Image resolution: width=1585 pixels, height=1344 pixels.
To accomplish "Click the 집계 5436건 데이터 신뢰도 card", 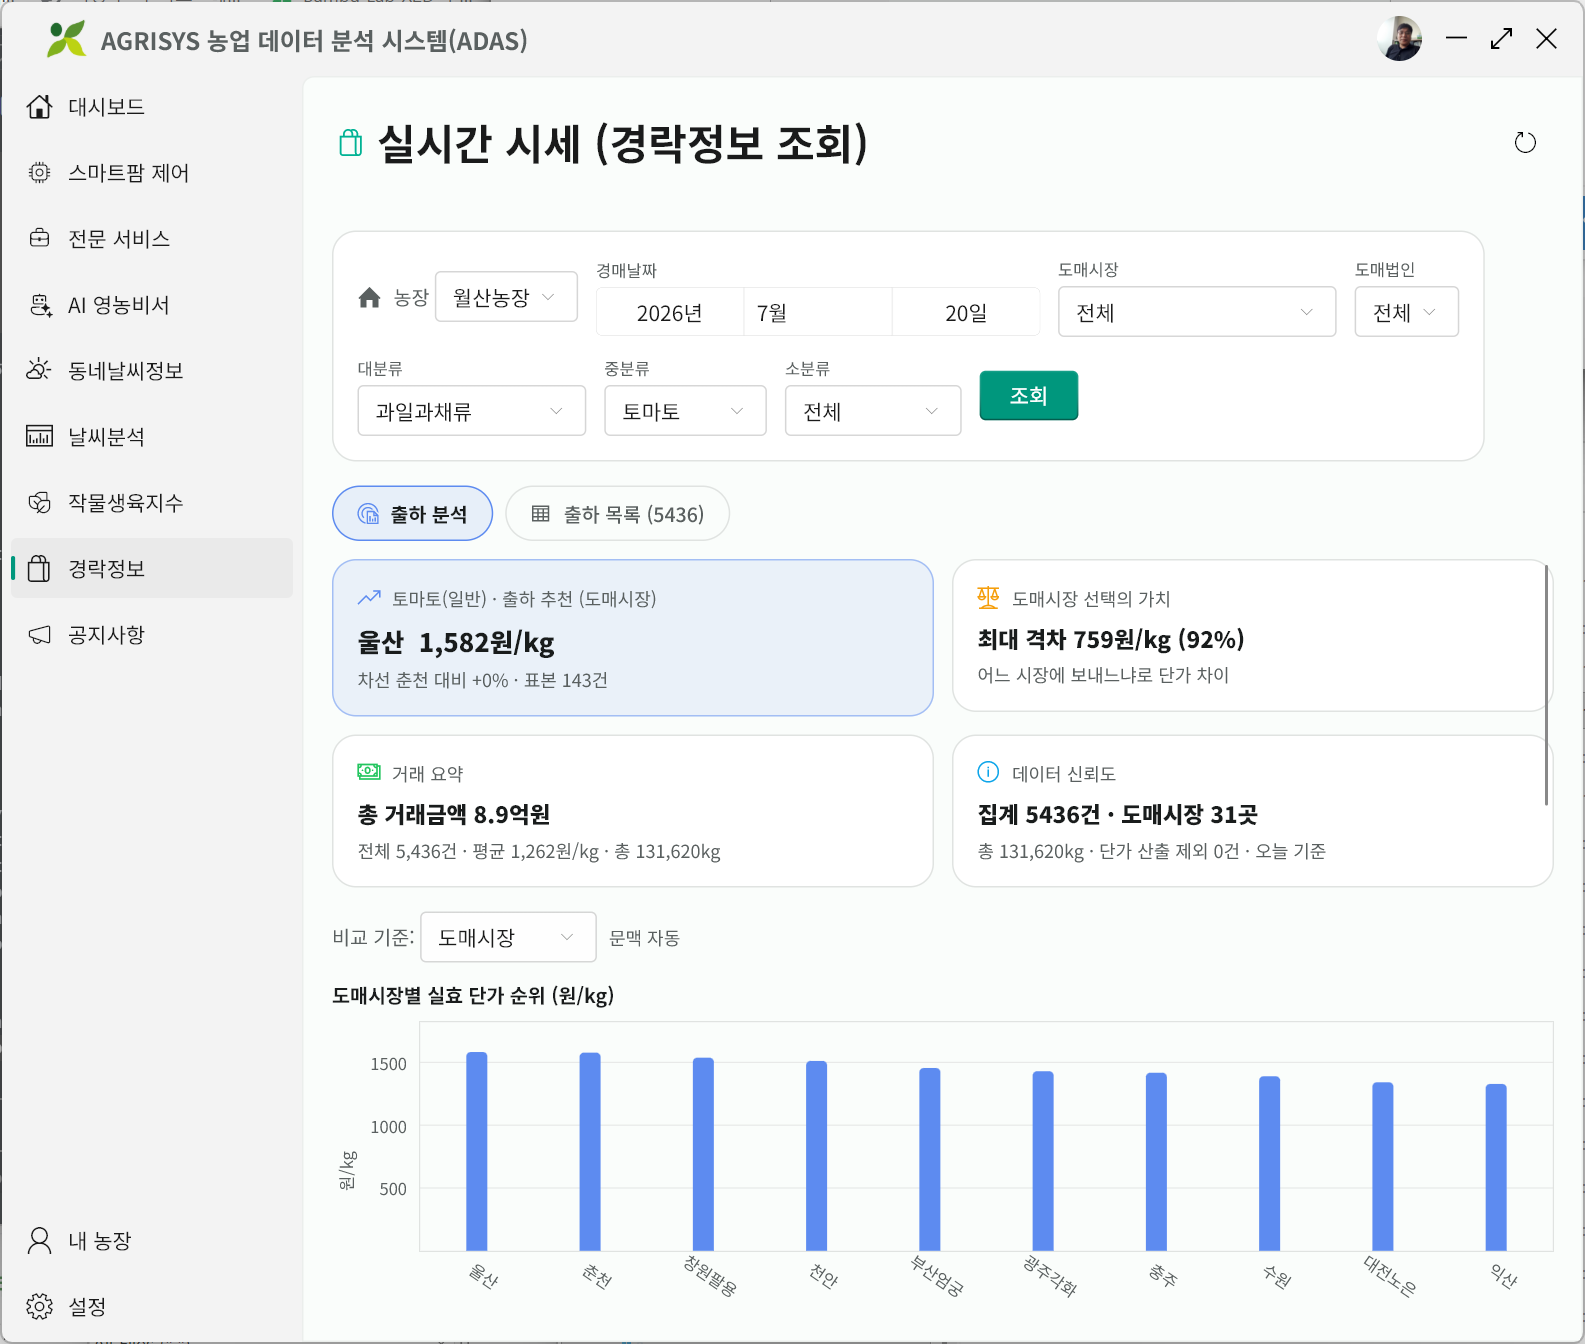I will pyautogui.click(x=1252, y=811).
